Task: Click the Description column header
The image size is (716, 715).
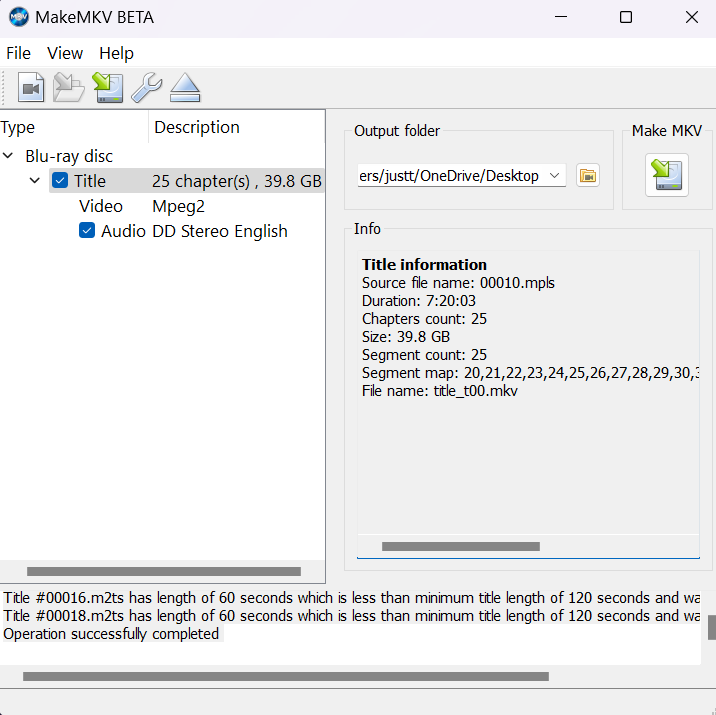Action: tap(237, 127)
